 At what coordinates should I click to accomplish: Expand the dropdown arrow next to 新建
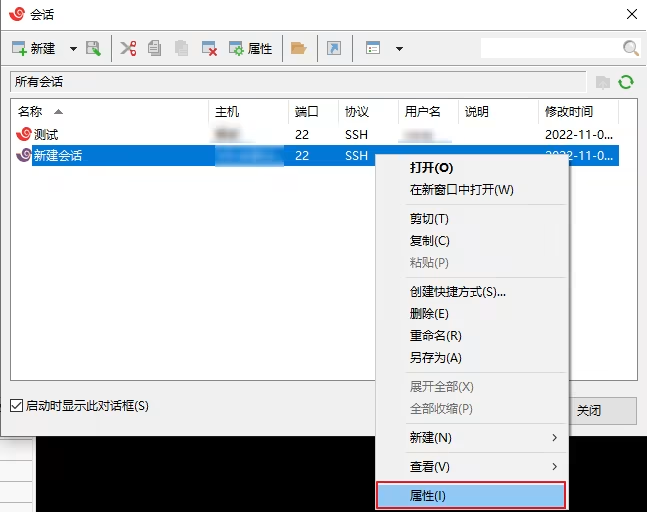point(73,49)
